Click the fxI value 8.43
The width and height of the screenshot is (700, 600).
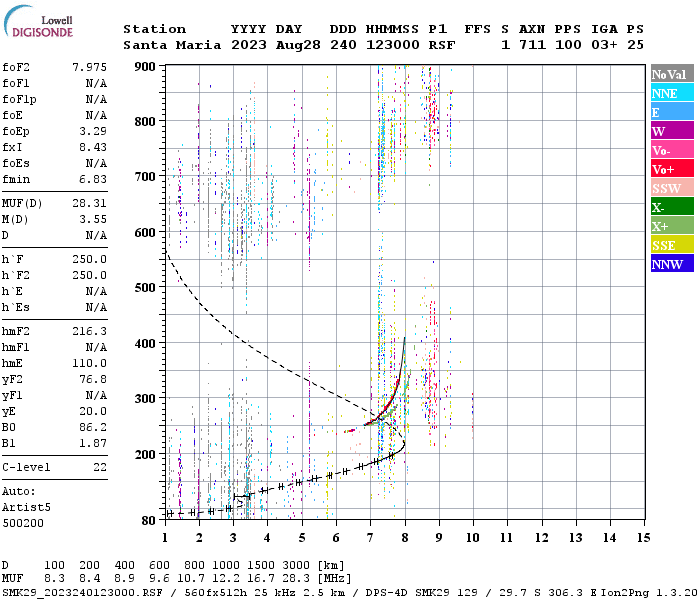(93, 147)
